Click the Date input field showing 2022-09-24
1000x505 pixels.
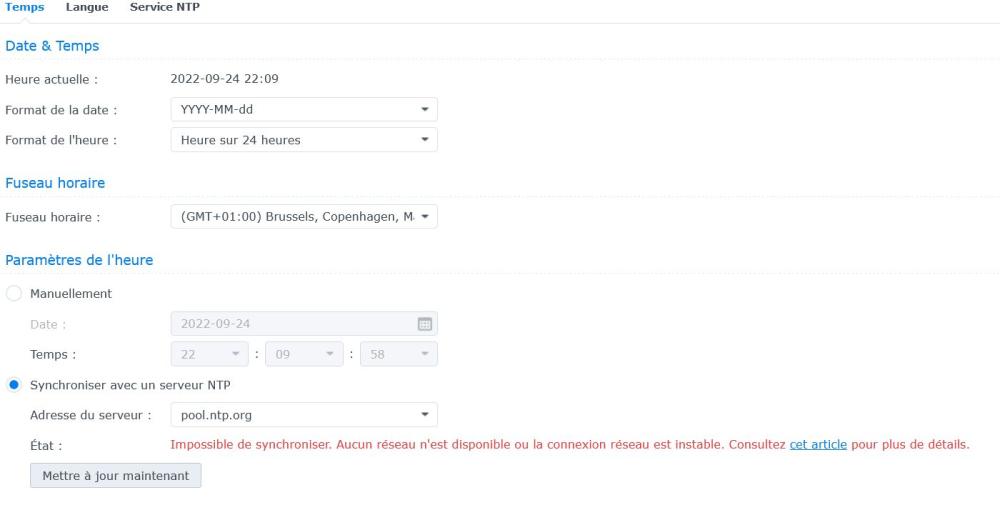tap(290, 324)
